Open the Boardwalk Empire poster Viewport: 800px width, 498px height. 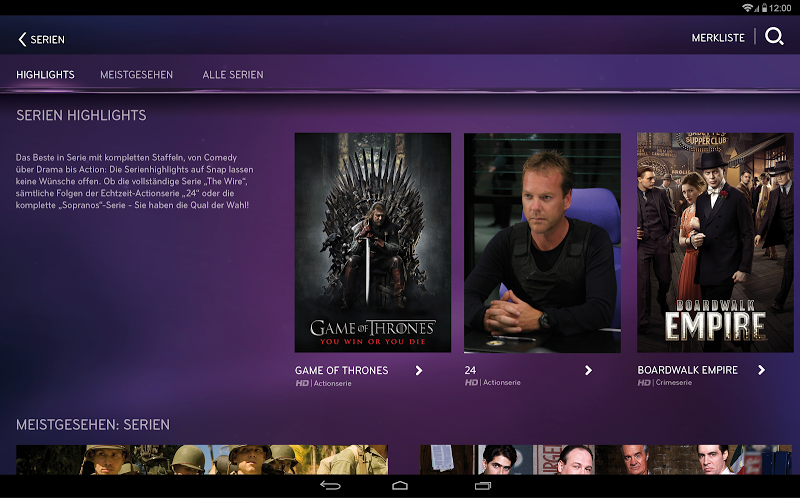tap(715, 242)
